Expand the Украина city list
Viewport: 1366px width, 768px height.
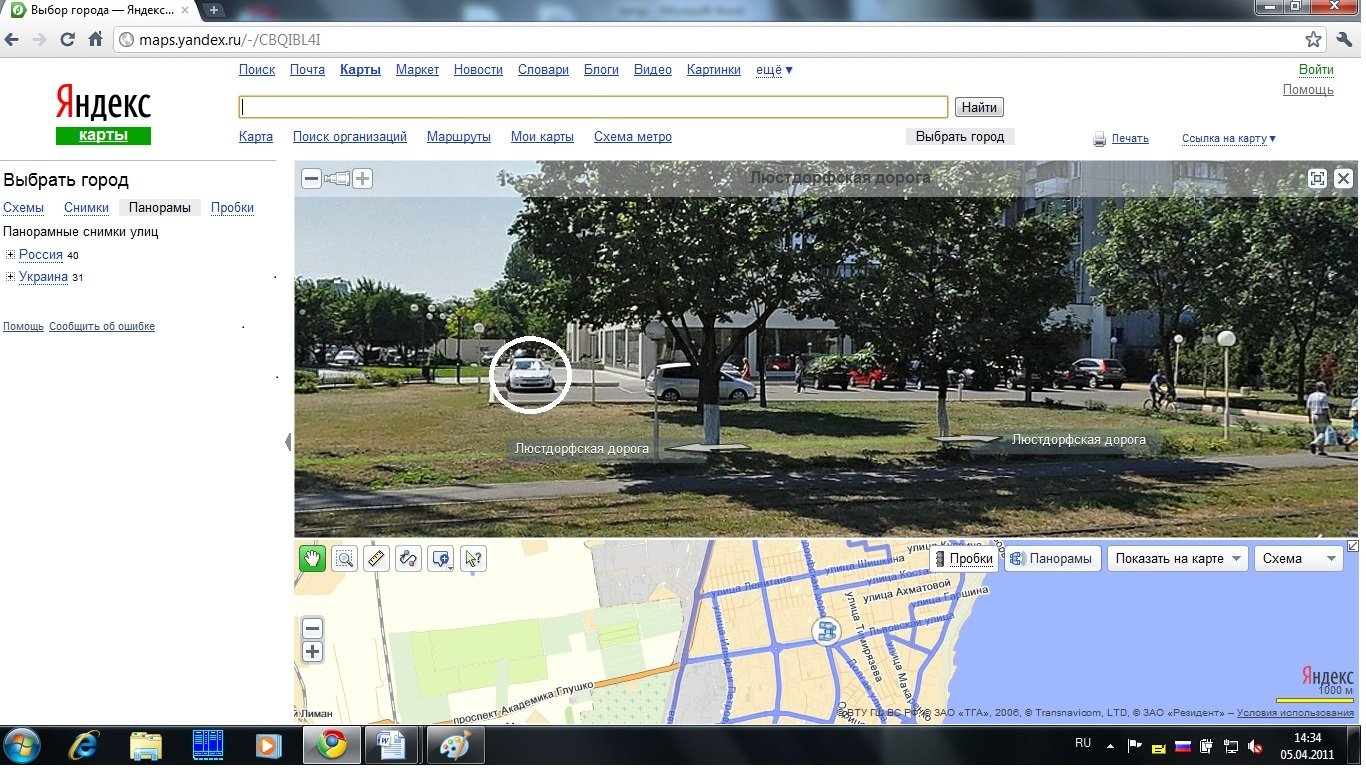[10, 277]
